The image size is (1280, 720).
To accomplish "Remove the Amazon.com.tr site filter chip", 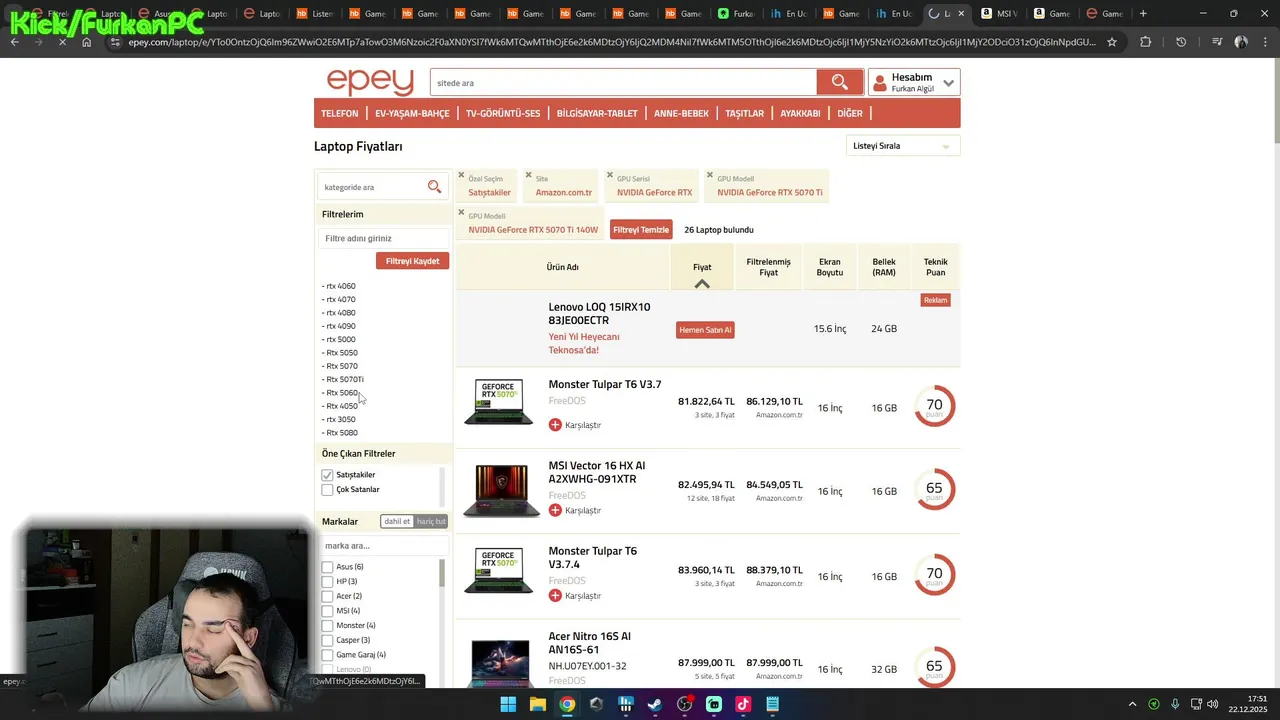I will tap(527, 175).
